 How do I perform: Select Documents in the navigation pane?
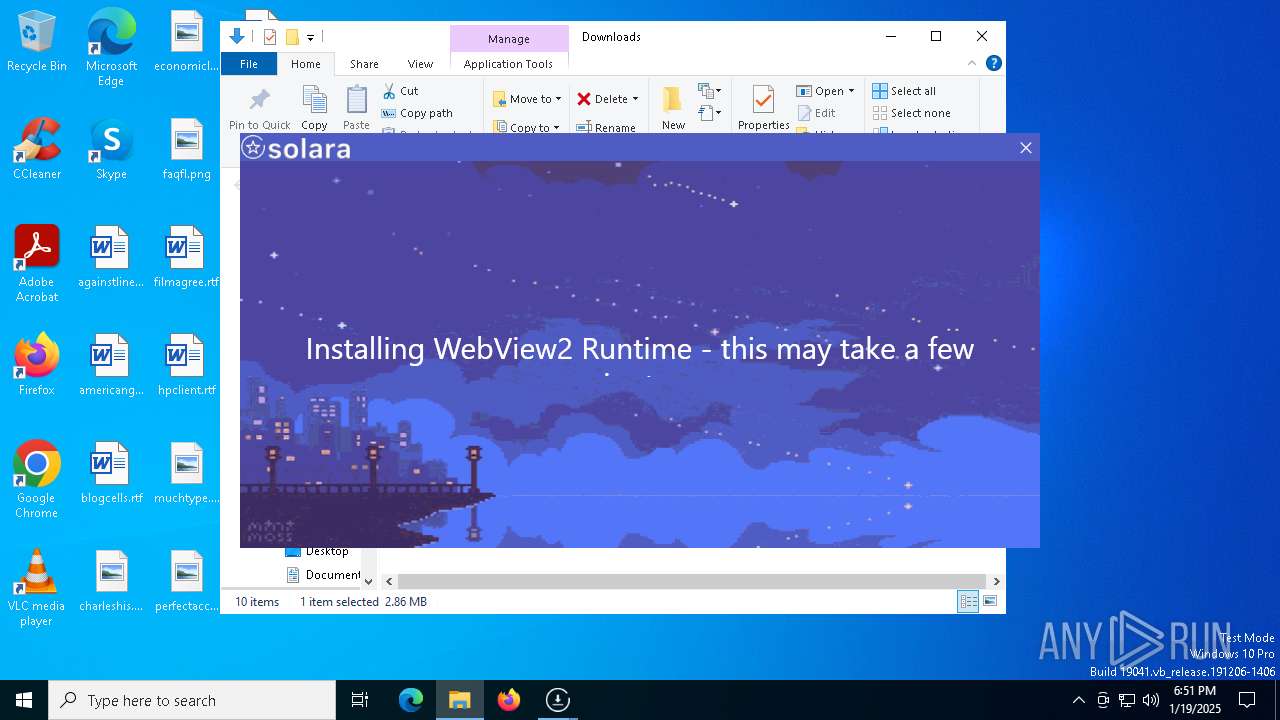pos(323,575)
